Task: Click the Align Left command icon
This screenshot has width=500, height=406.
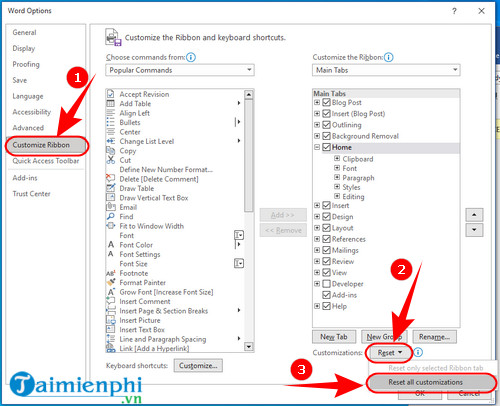Action: tap(110, 113)
